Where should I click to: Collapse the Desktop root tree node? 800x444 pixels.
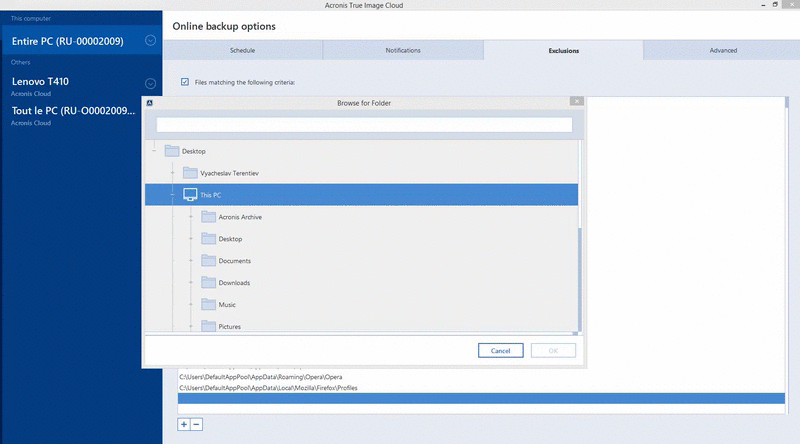(154, 151)
